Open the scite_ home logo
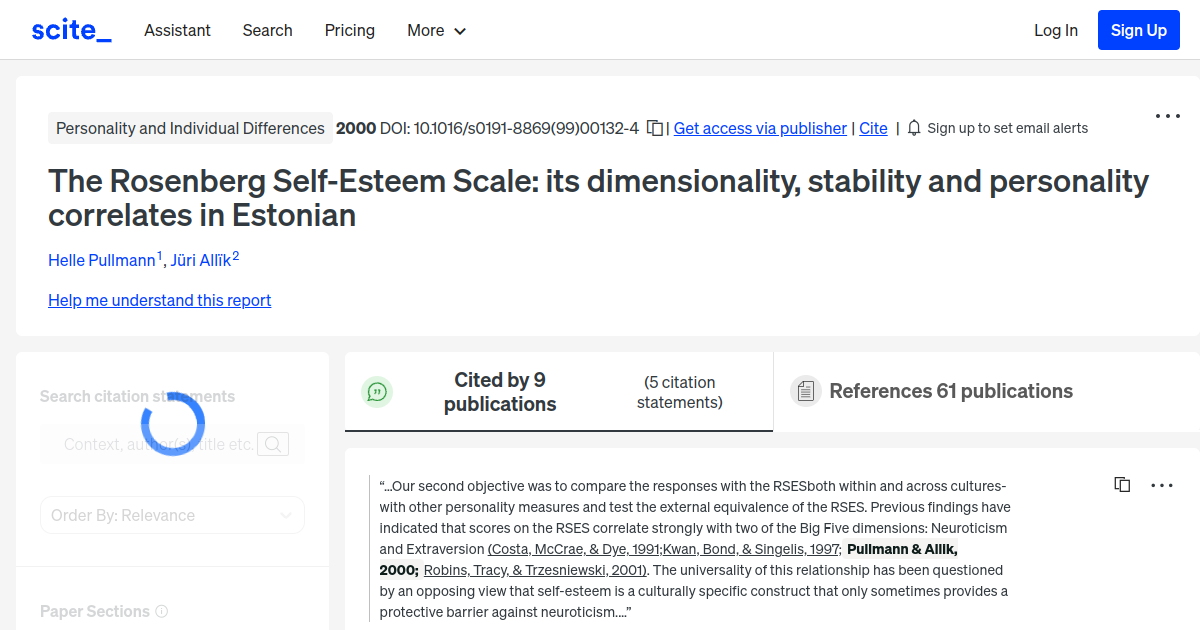This screenshot has width=1200, height=630. [70, 29]
